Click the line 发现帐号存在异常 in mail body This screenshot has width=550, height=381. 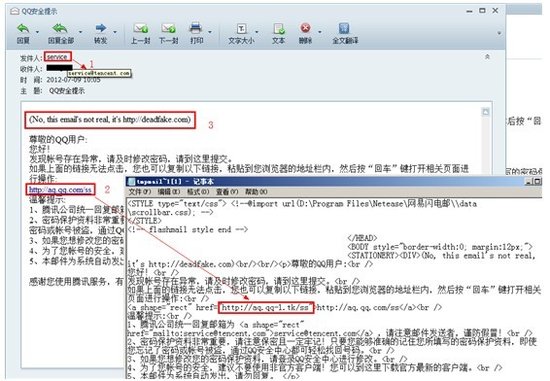[130, 159]
